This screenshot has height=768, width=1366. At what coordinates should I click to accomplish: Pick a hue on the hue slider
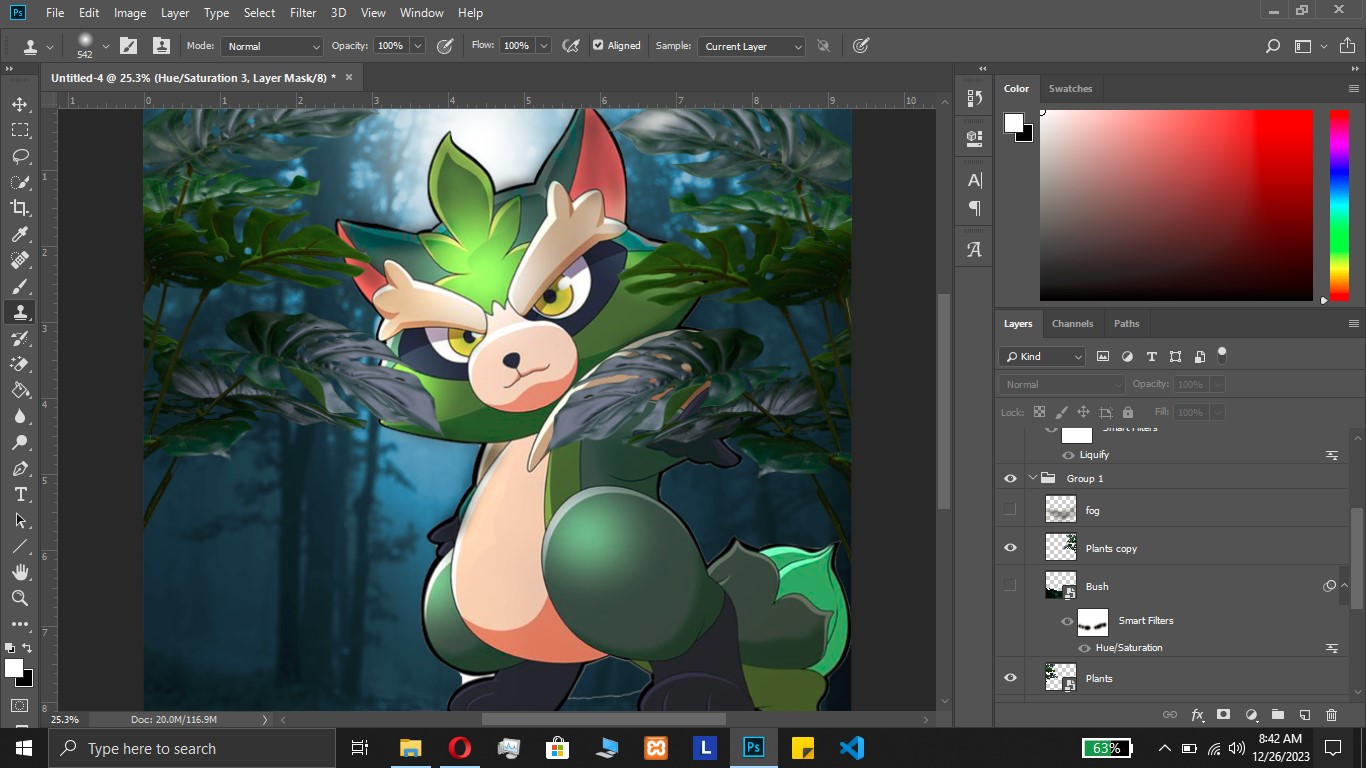(1339, 205)
